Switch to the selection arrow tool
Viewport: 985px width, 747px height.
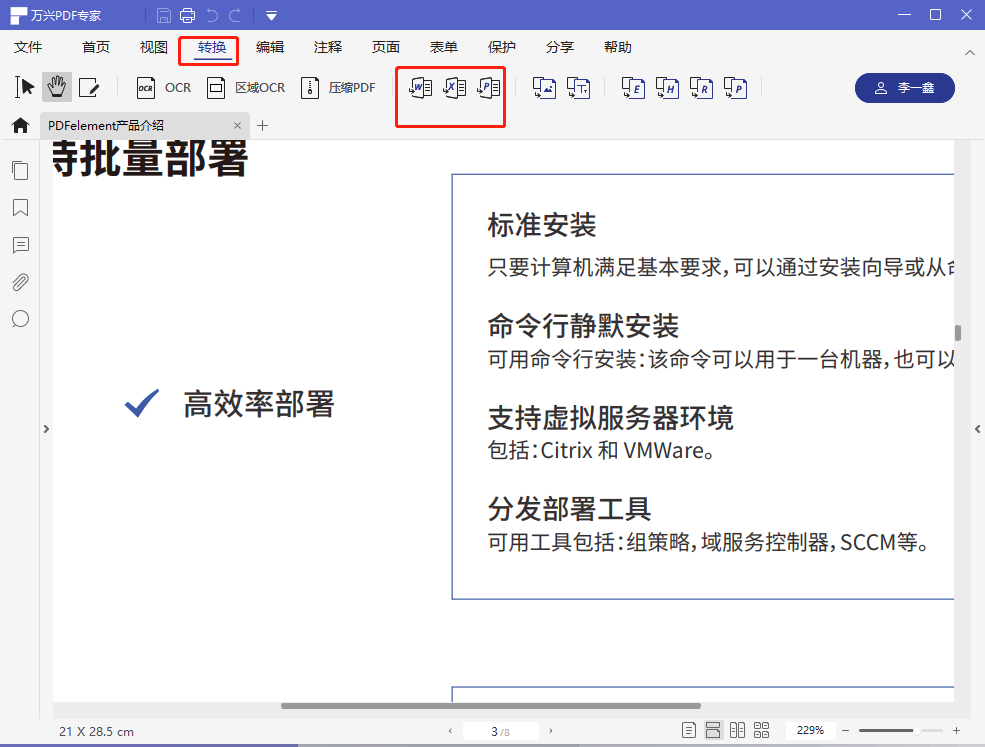pyautogui.click(x=23, y=87)
